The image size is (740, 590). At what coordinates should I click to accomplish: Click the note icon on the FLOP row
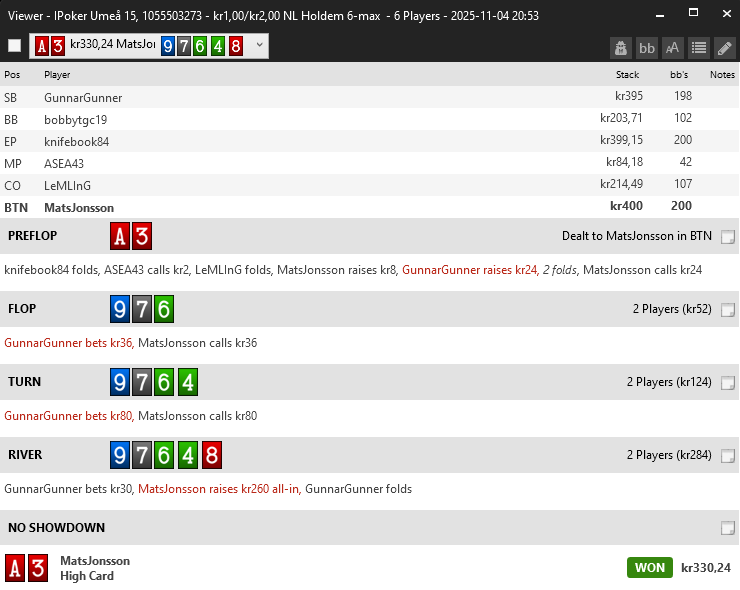pyautogui.click(x=727, y=310)
